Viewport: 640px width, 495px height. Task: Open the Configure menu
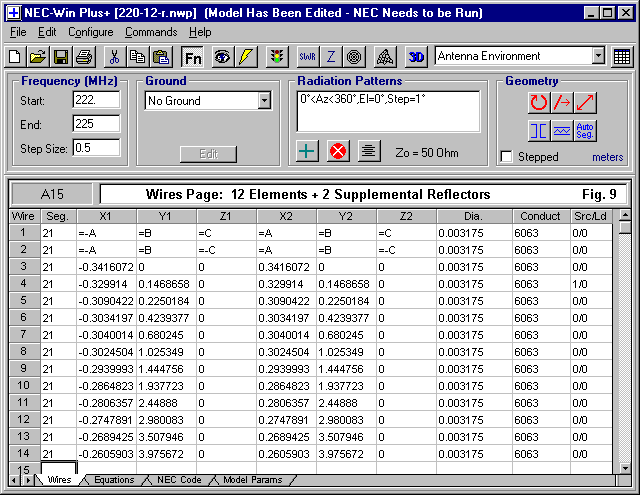click(x=90, y=32)
